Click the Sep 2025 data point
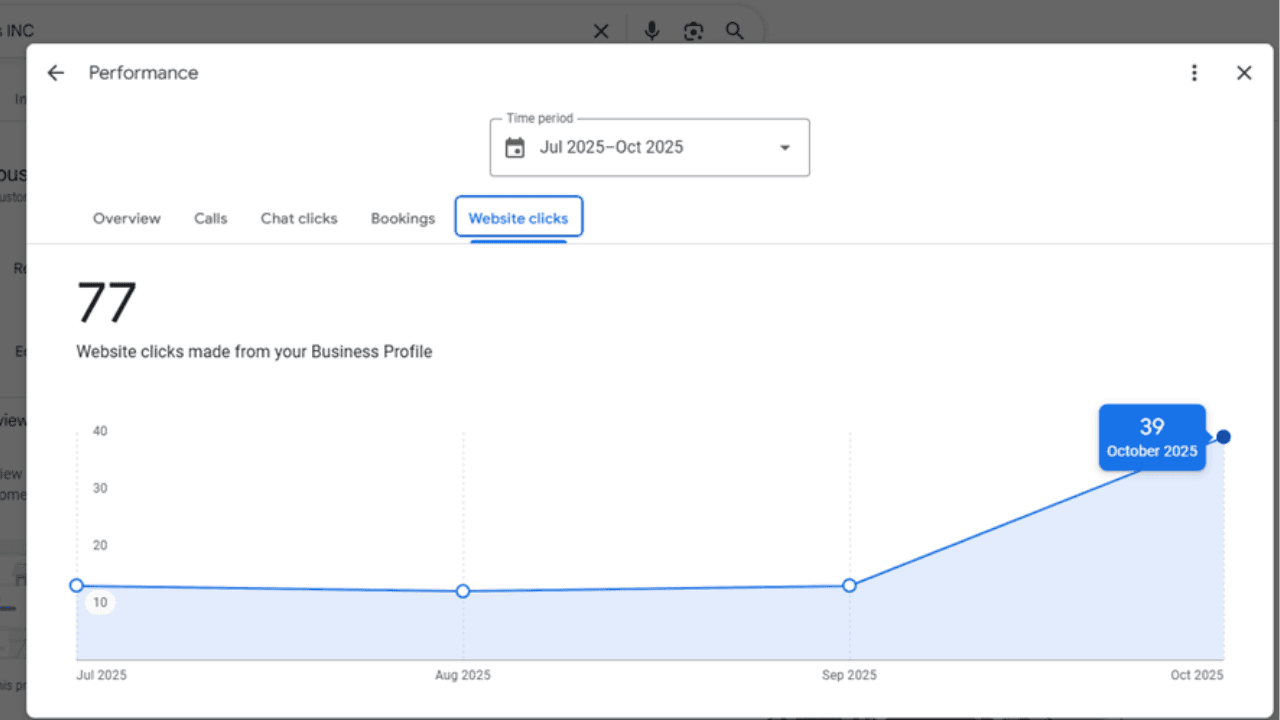The image size is (1280, 720). [x=849, y=585]
